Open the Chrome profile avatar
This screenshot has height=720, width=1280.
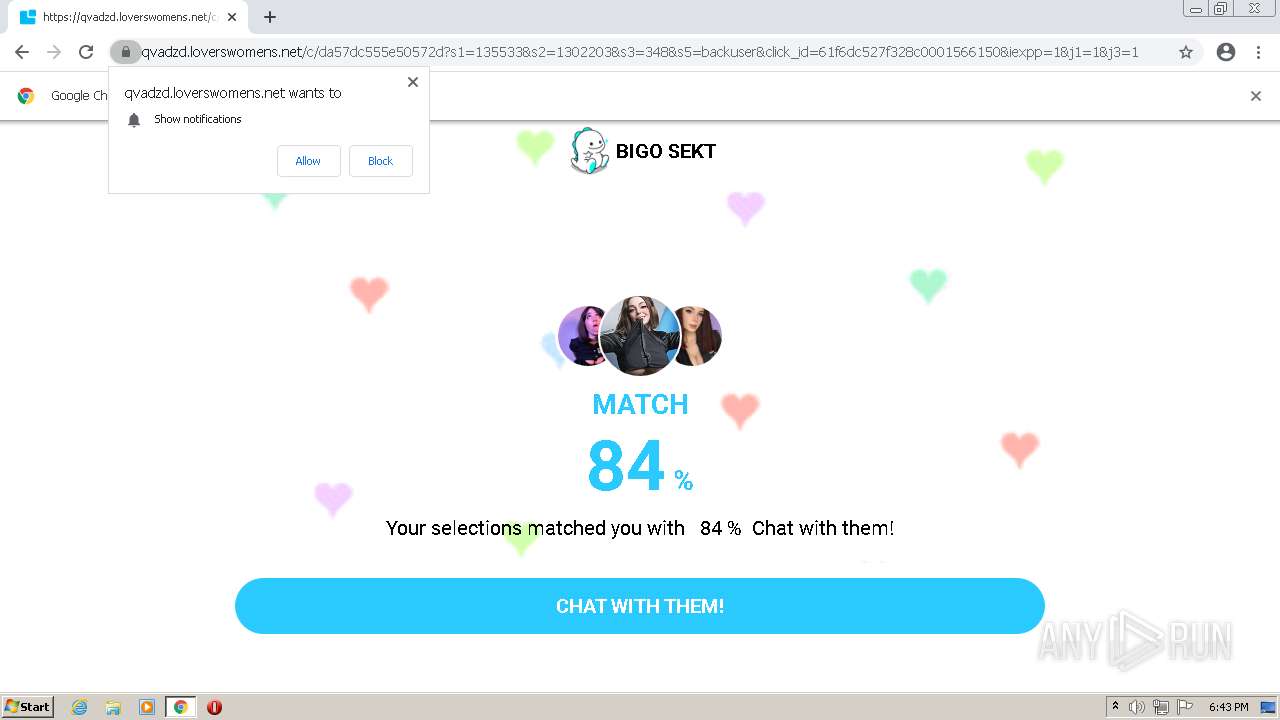[x=1226, y=52]
